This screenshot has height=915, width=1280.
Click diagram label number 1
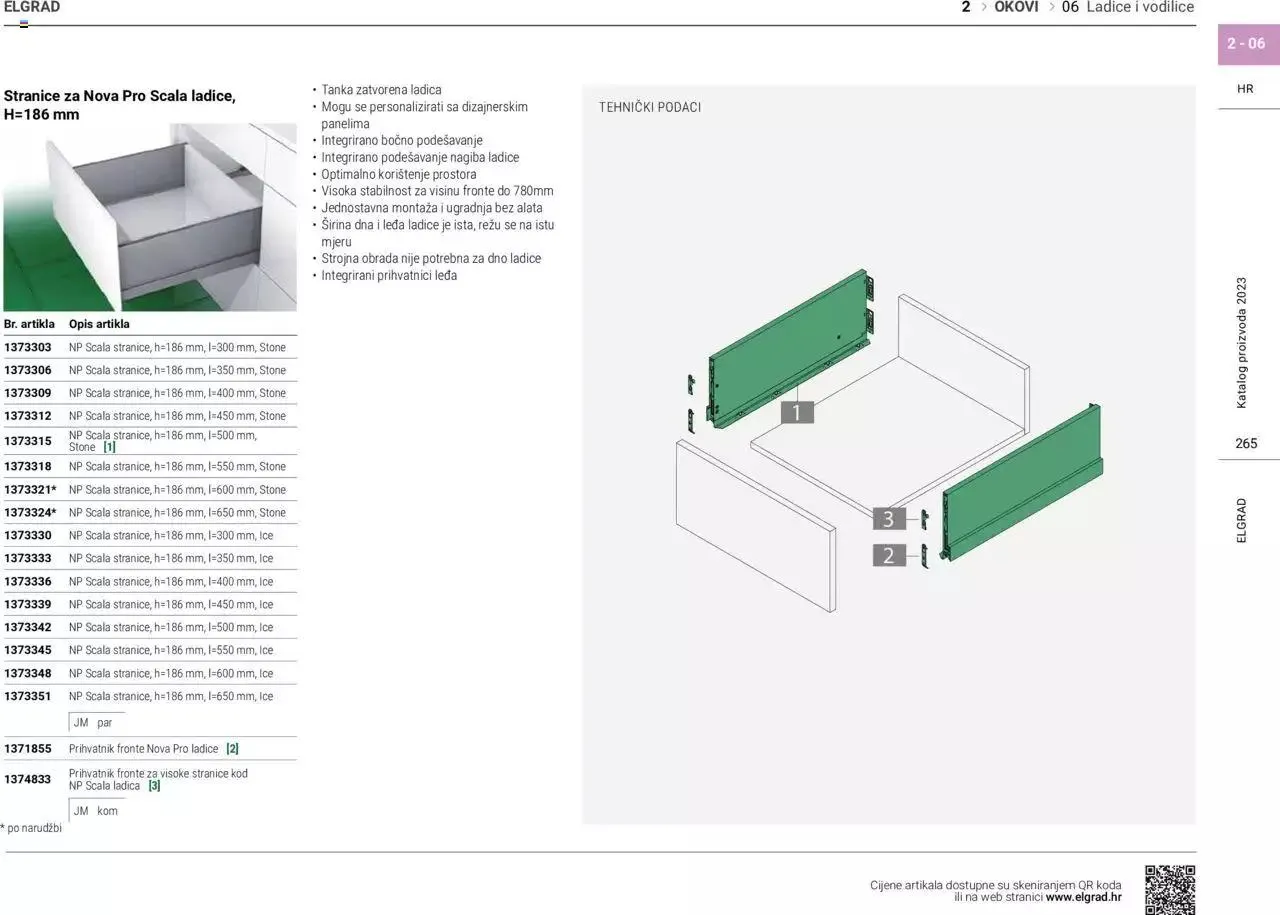797,412
